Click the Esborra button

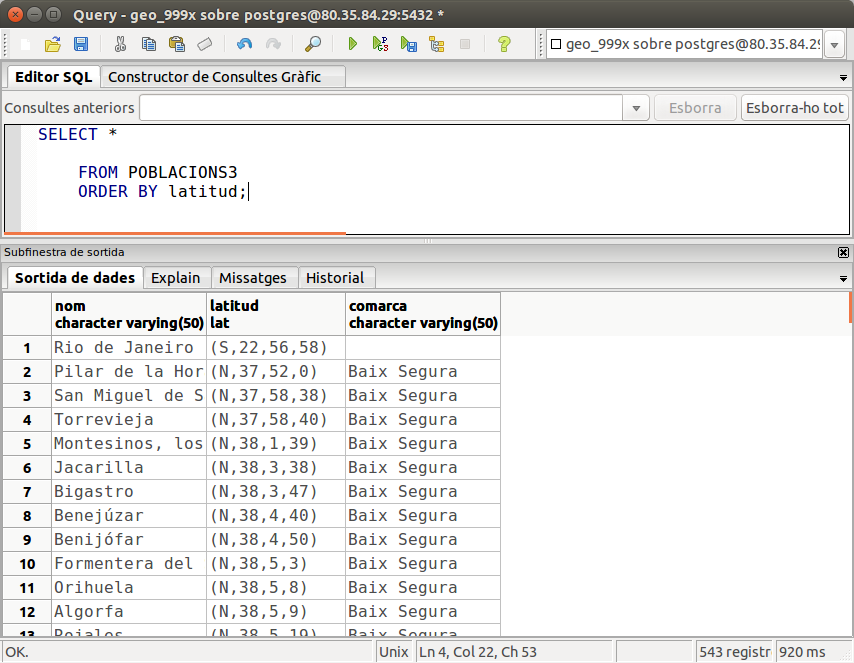pos(695,108)
